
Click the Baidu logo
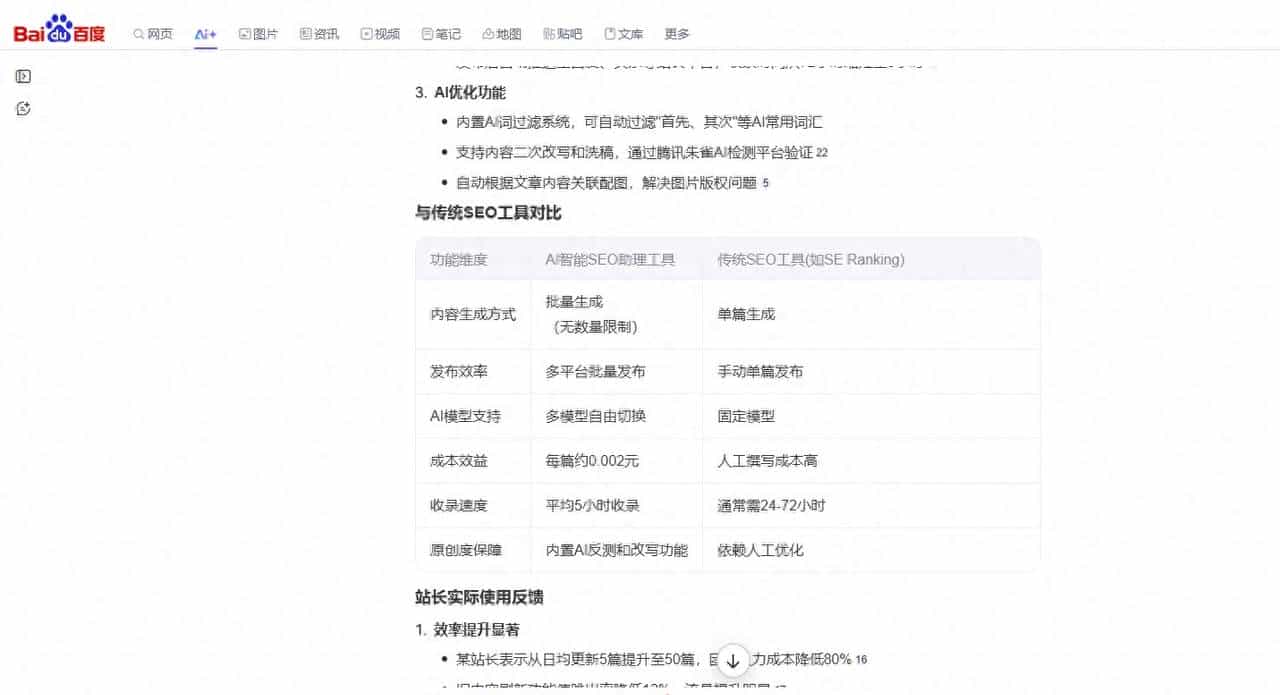[59, 32]
